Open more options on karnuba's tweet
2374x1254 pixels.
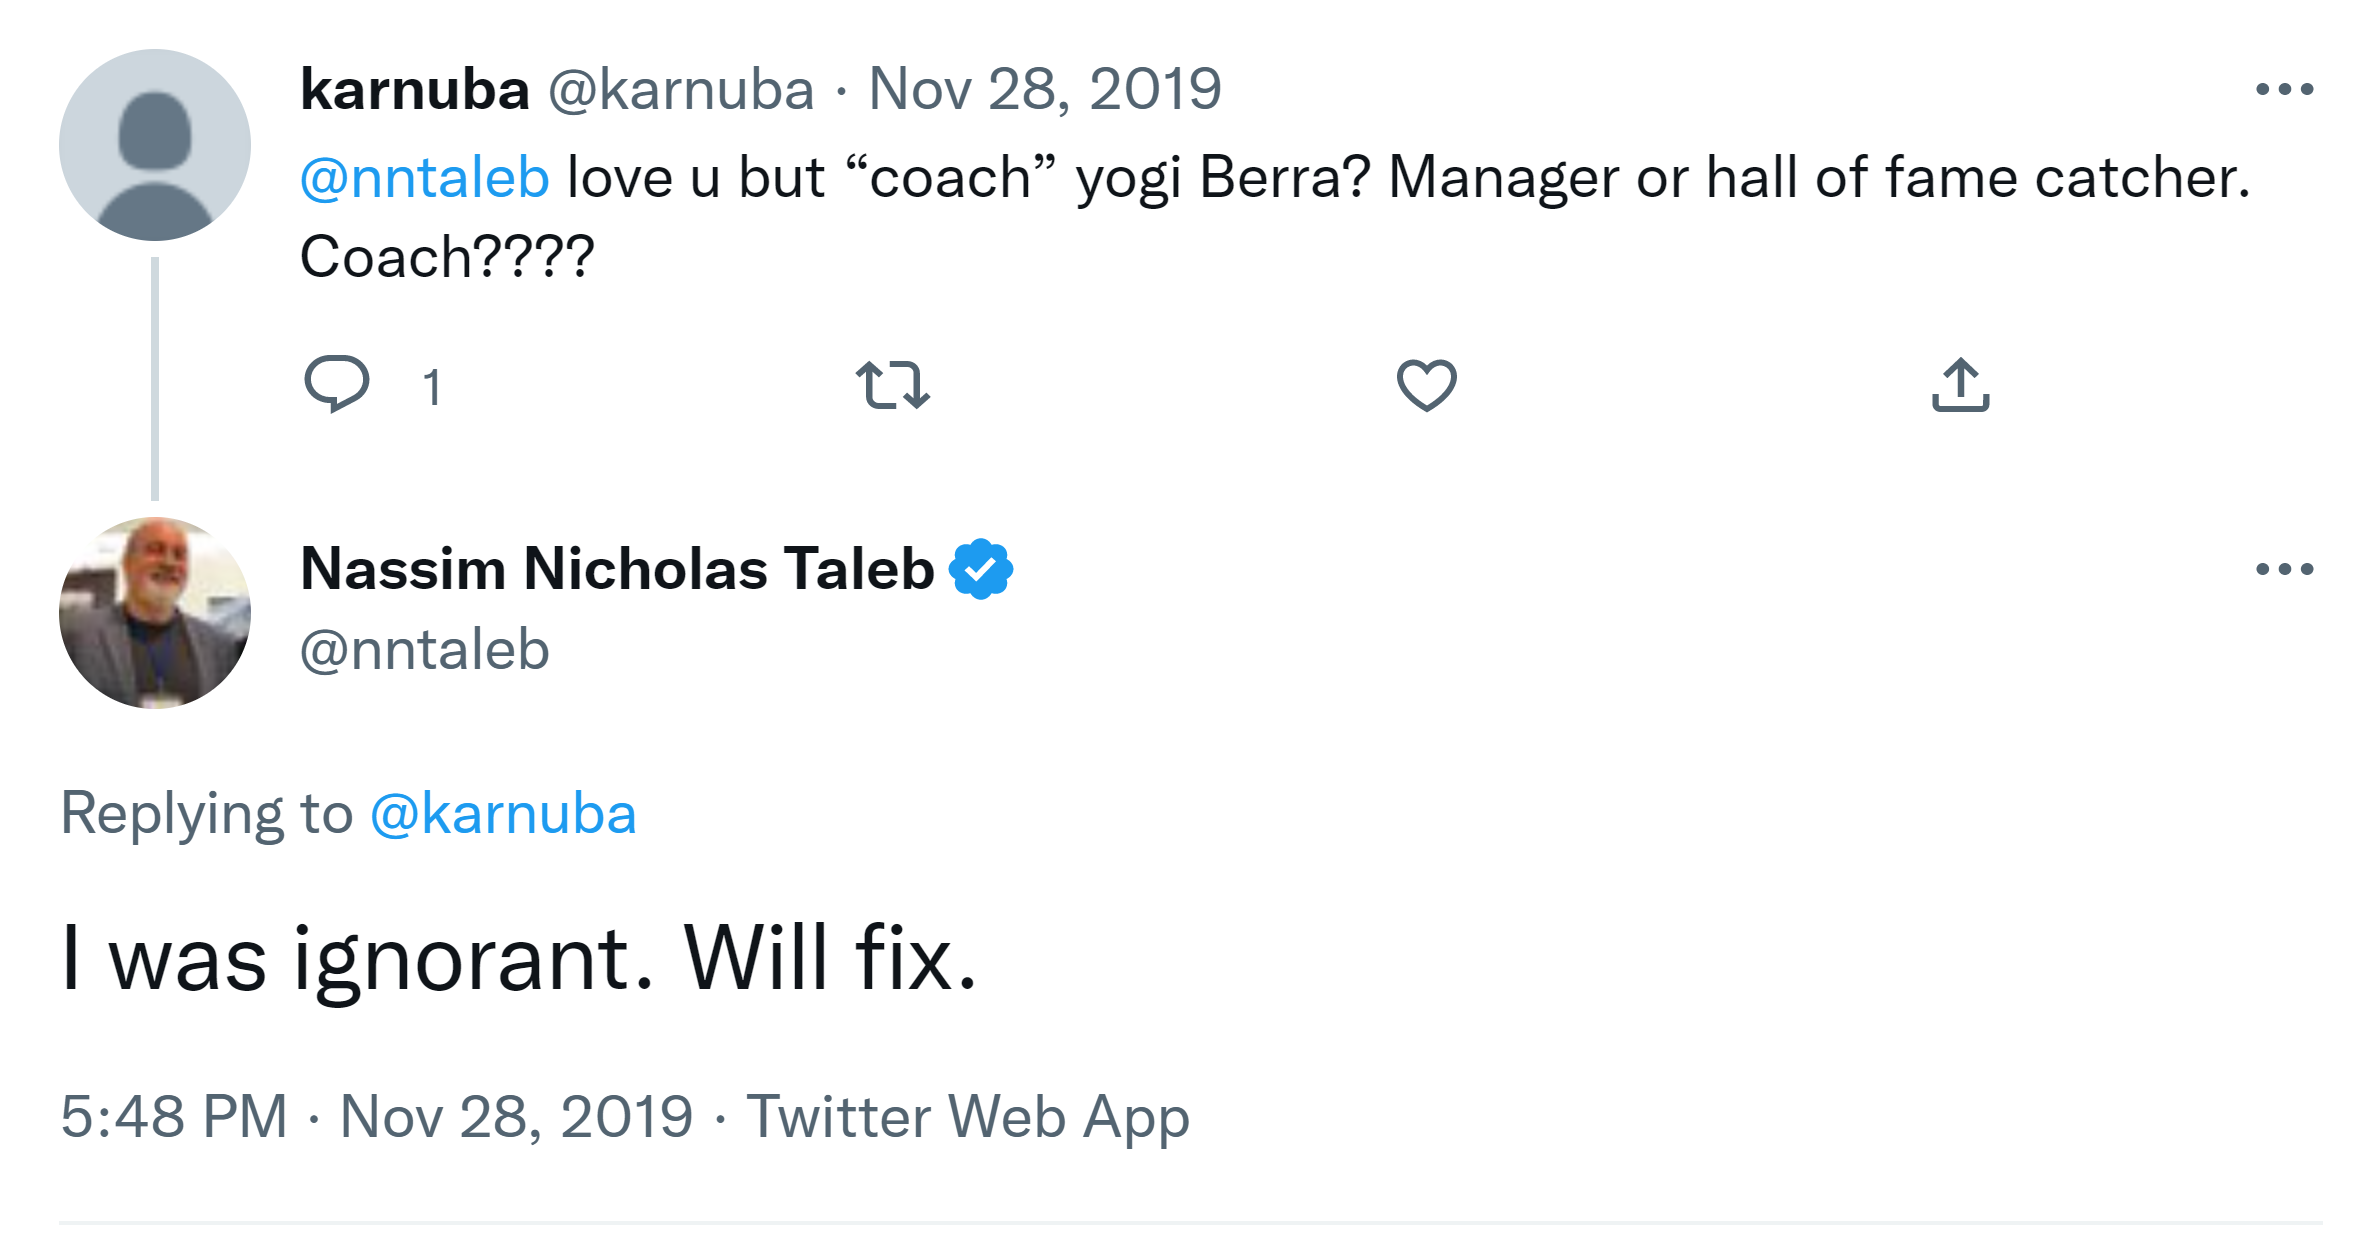(2284, 90)
